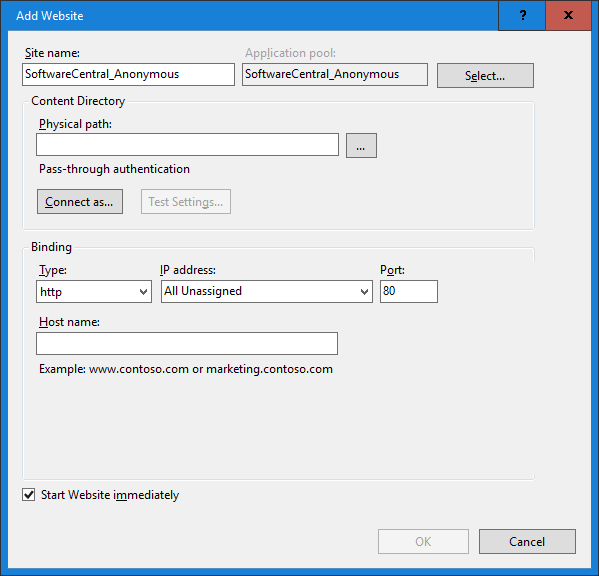Open the Connect as... dialog
Viewport: 599px width, 576px height.
click(x=80, y=202)
